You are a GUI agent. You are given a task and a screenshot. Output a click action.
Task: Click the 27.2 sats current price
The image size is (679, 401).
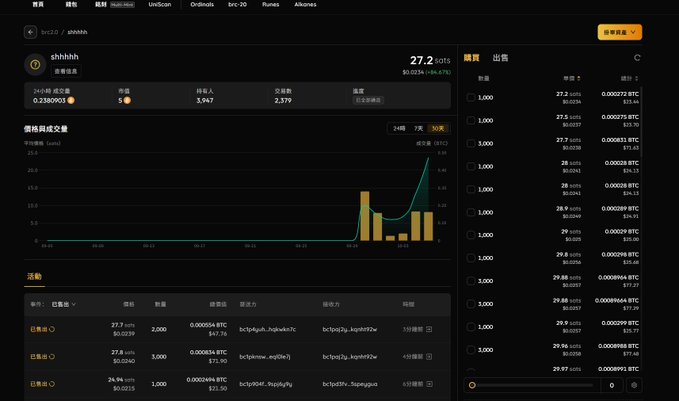[430, 60]
